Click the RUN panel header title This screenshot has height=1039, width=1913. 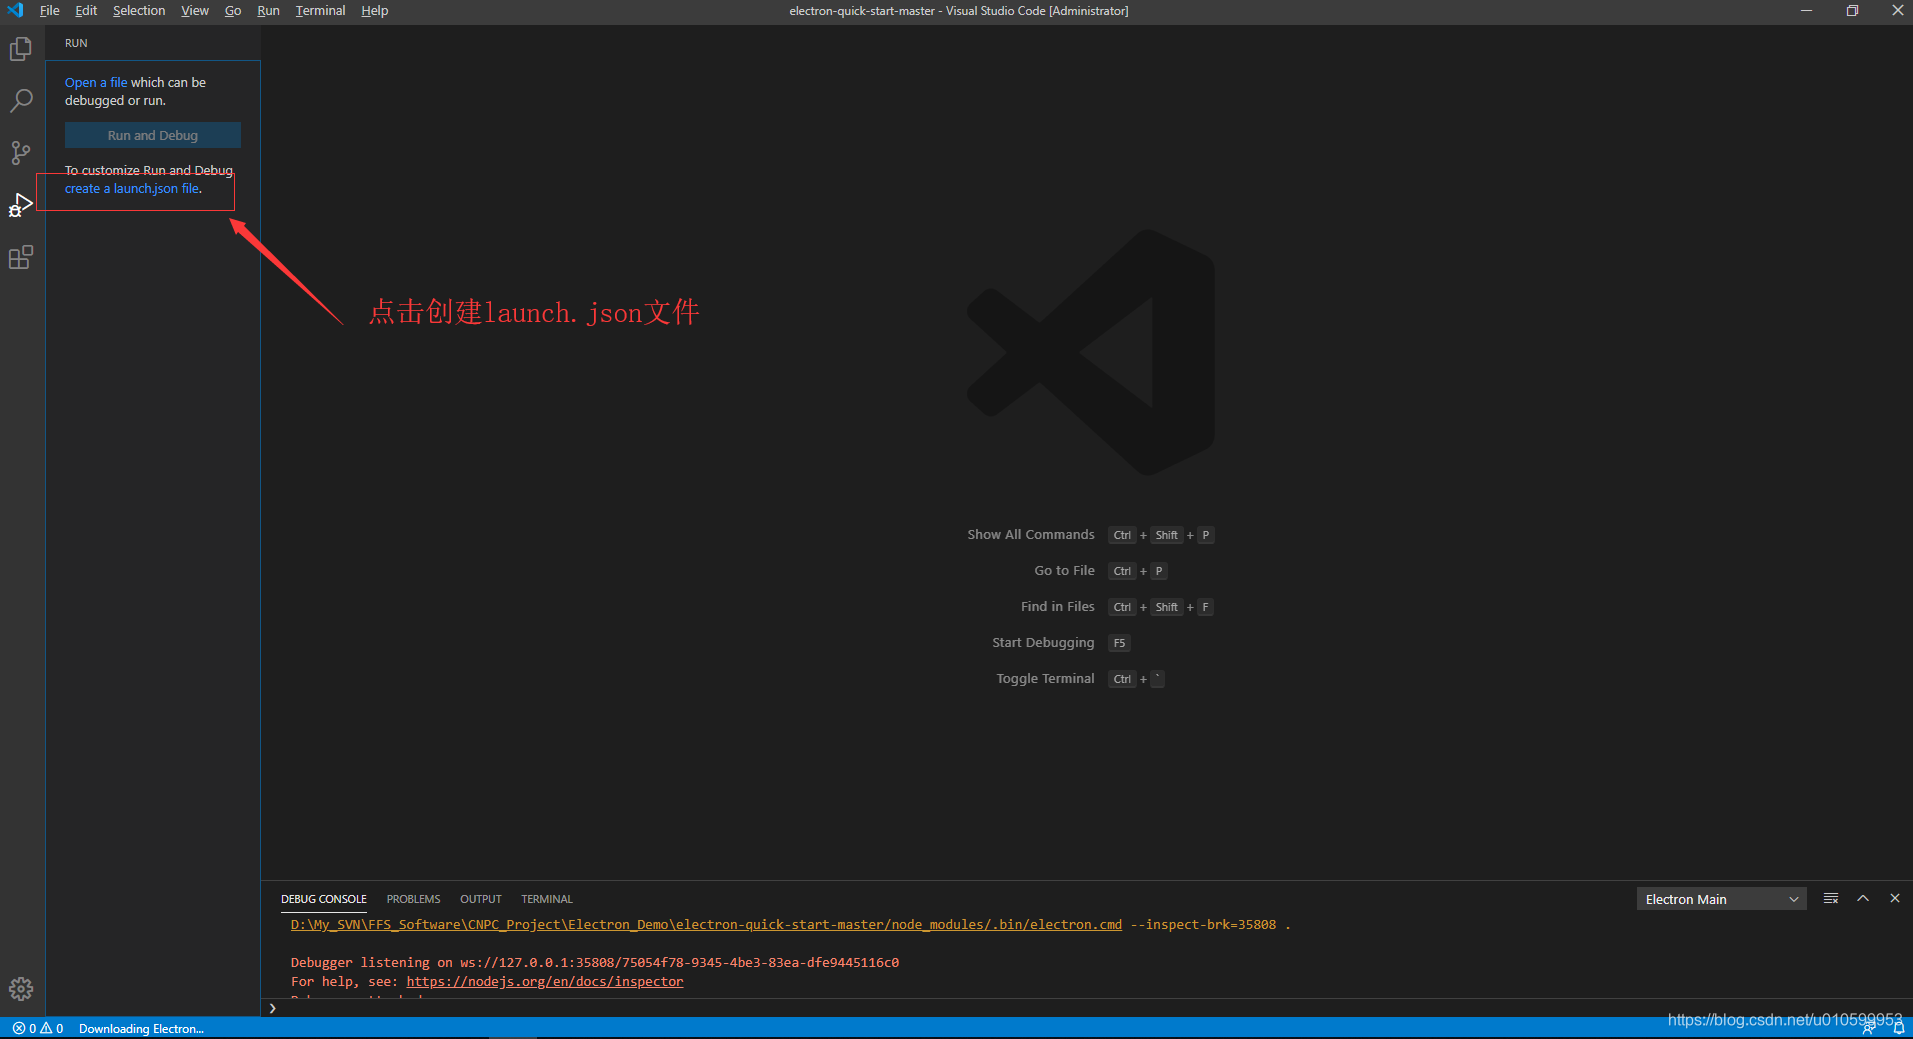tap(76, 43)
